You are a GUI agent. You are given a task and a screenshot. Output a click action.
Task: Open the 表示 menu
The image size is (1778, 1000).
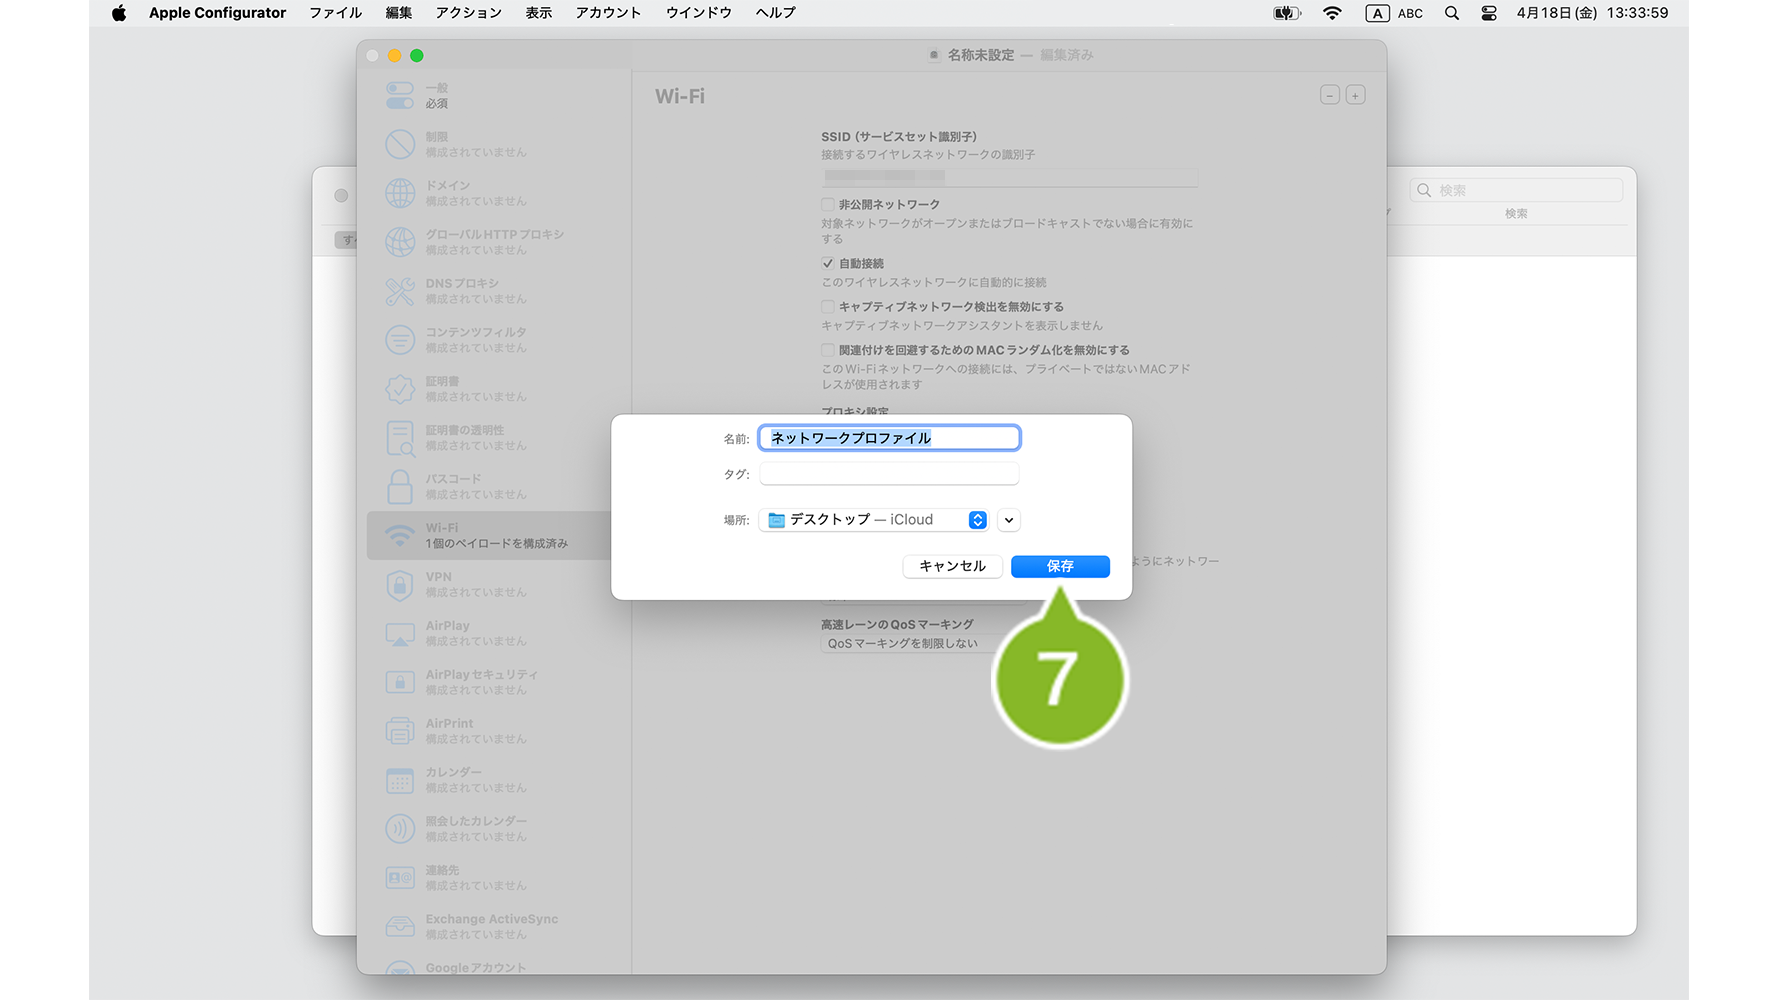[539, 13]
